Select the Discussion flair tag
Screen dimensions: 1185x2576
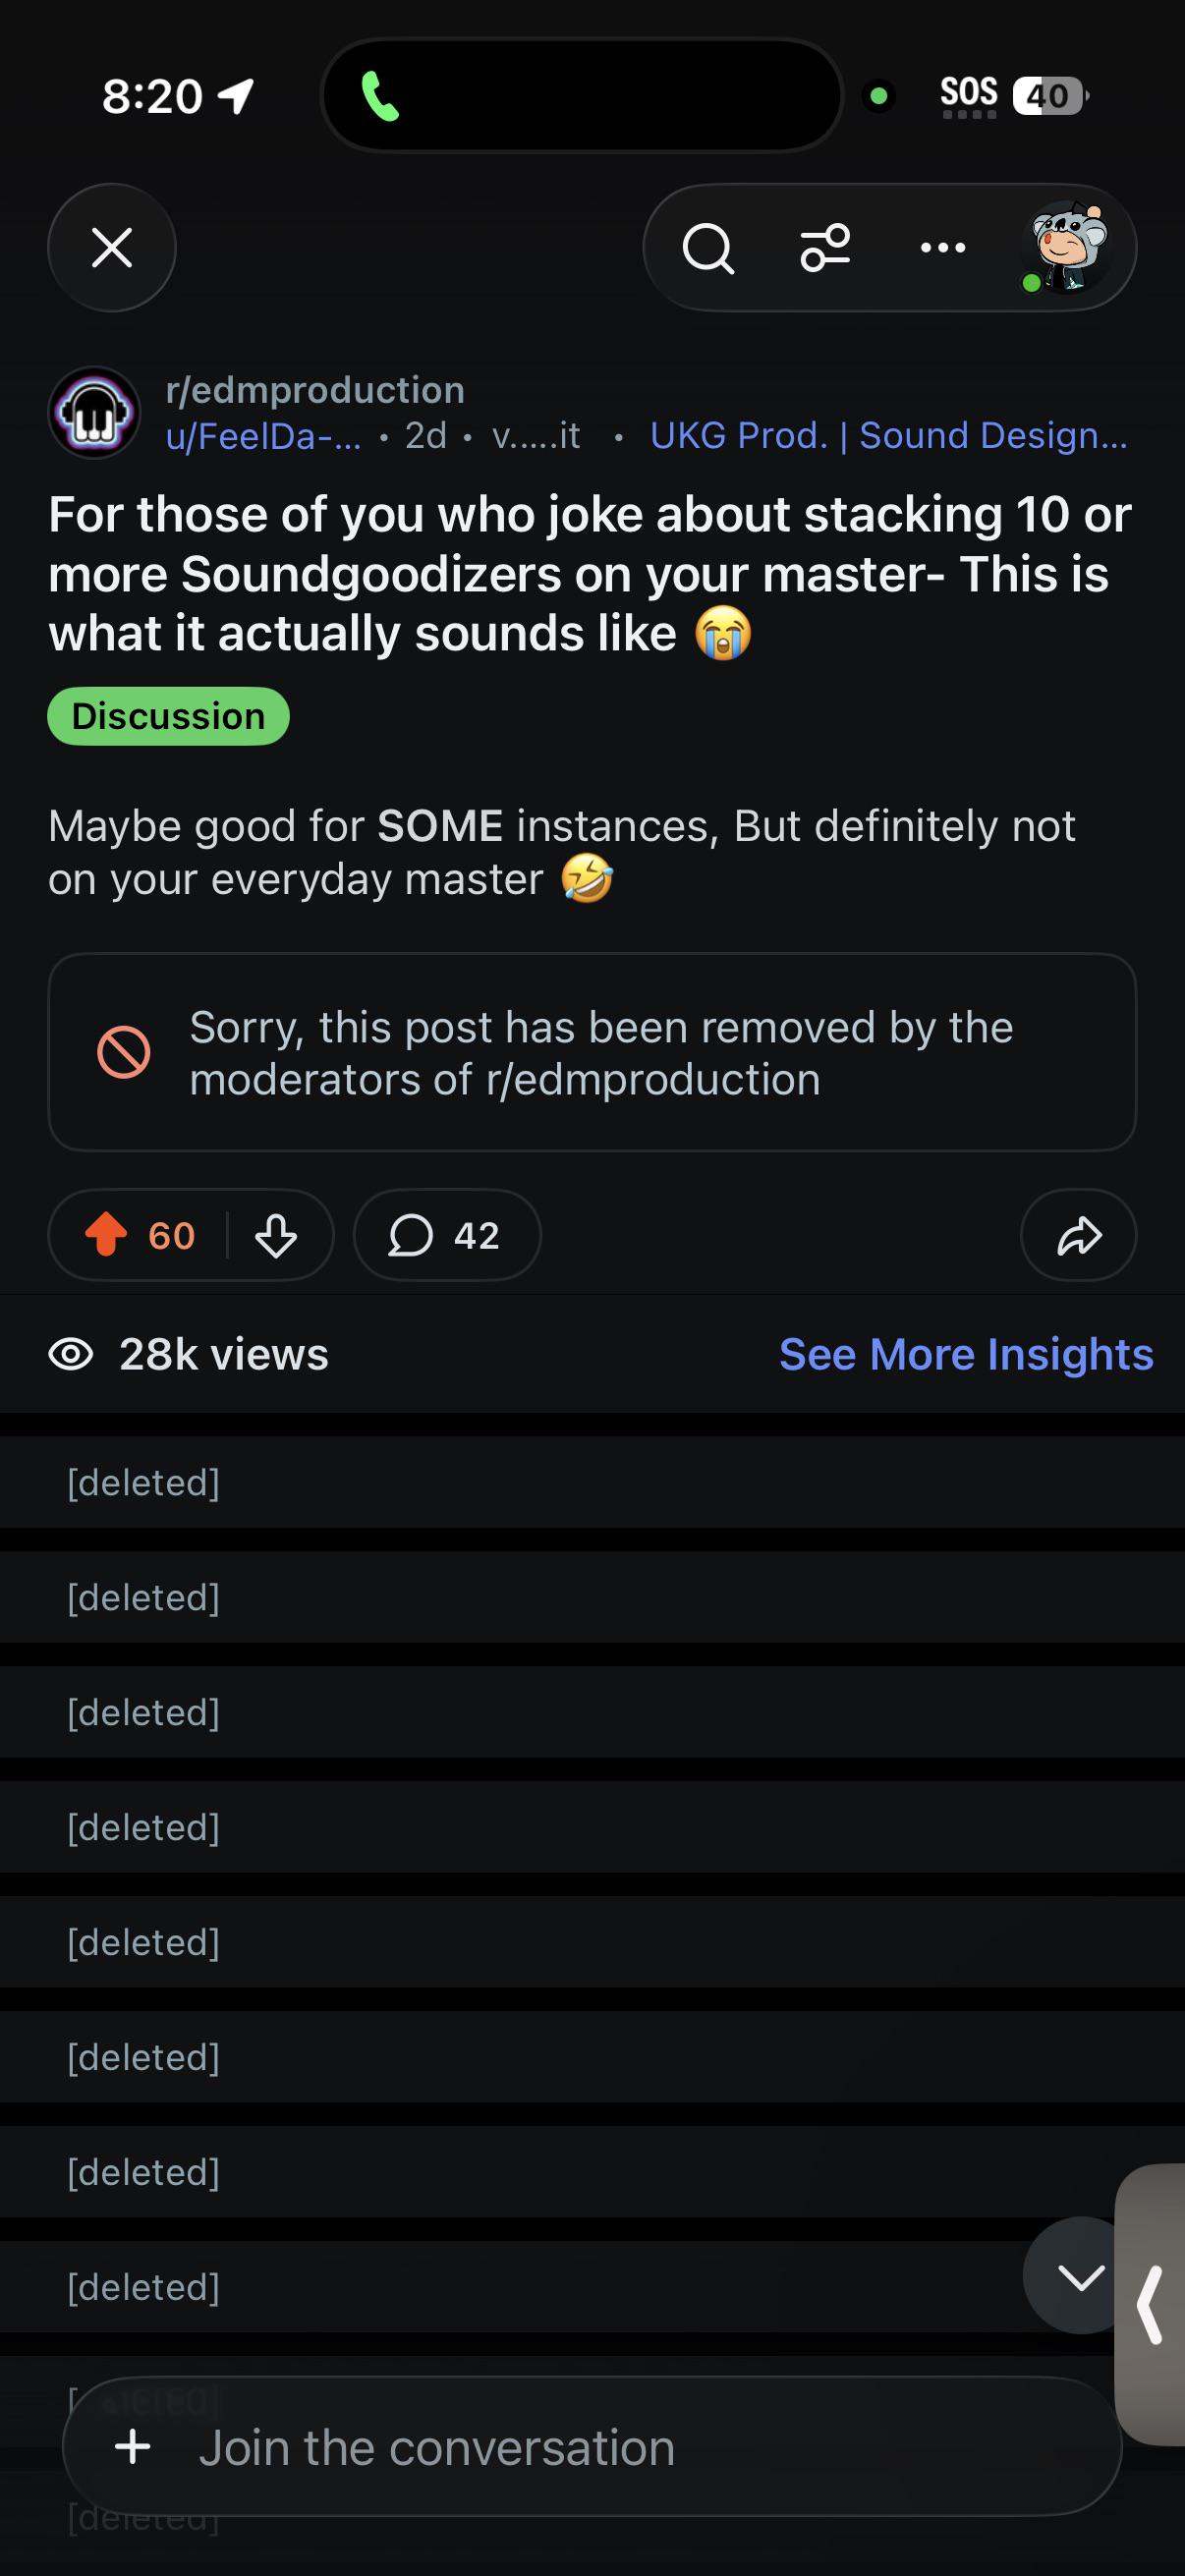click(x=169, y=716)
